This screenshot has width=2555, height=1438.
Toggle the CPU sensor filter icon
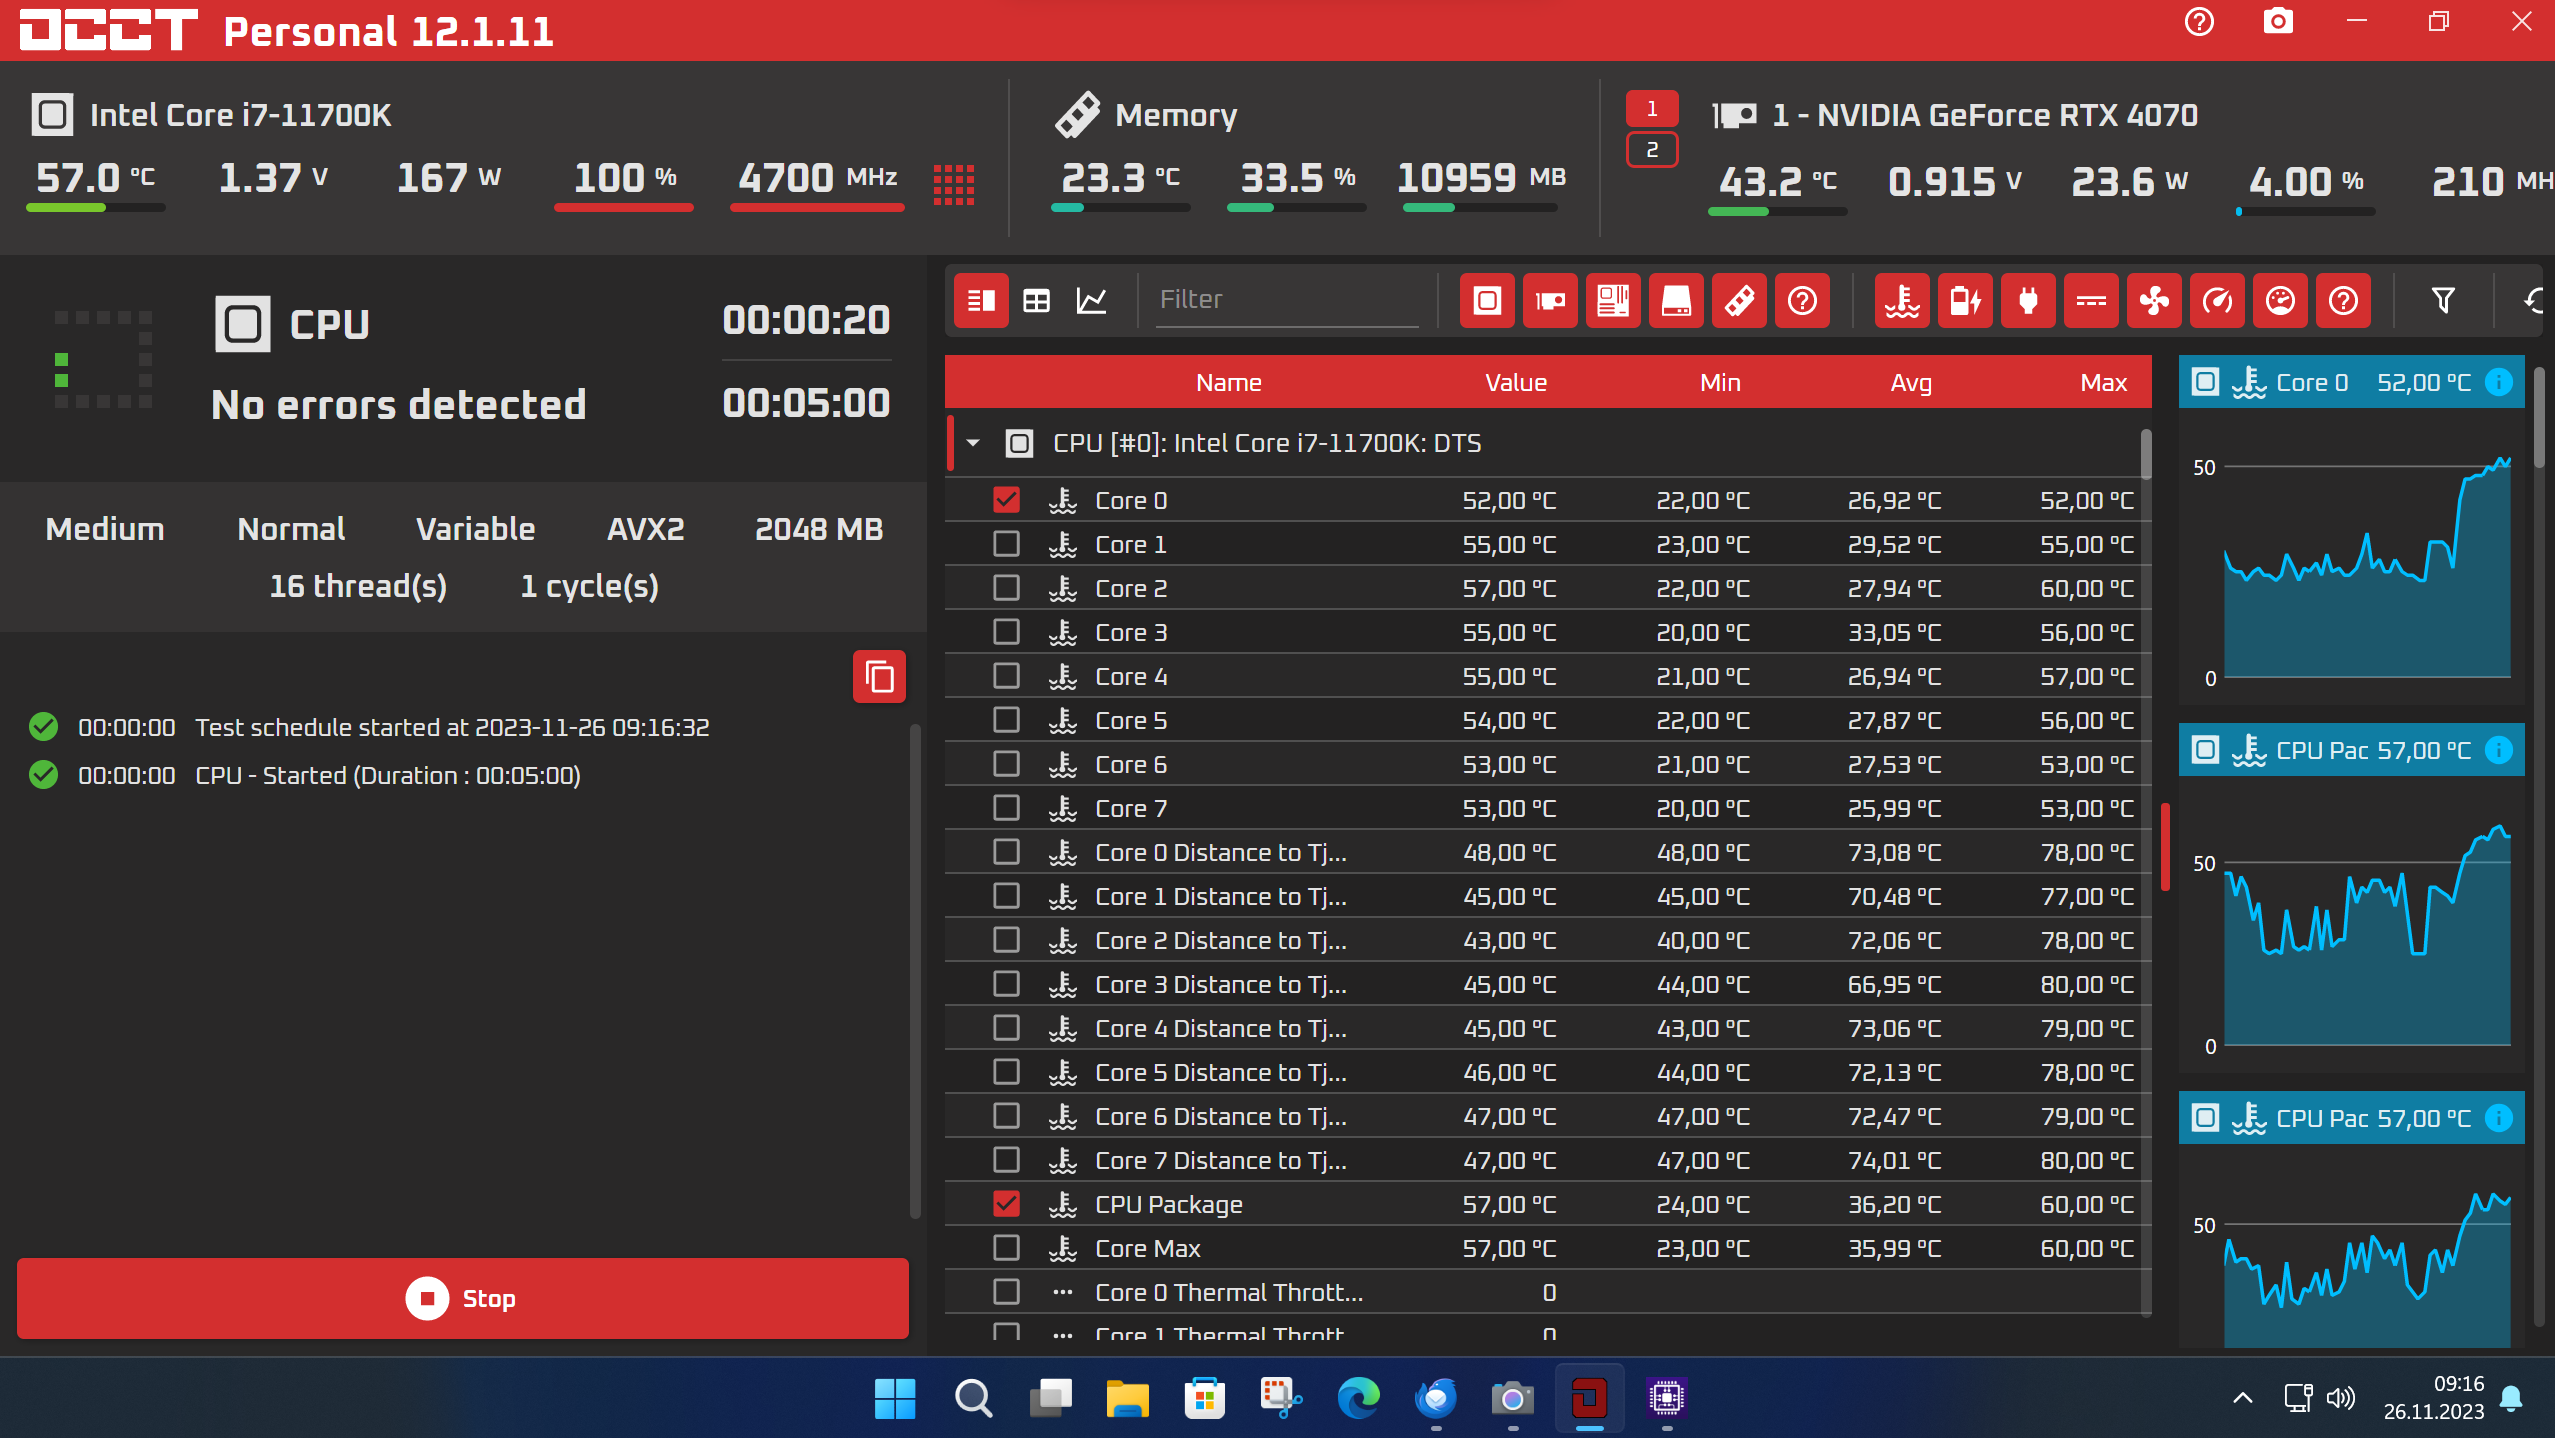point(1487,300)
